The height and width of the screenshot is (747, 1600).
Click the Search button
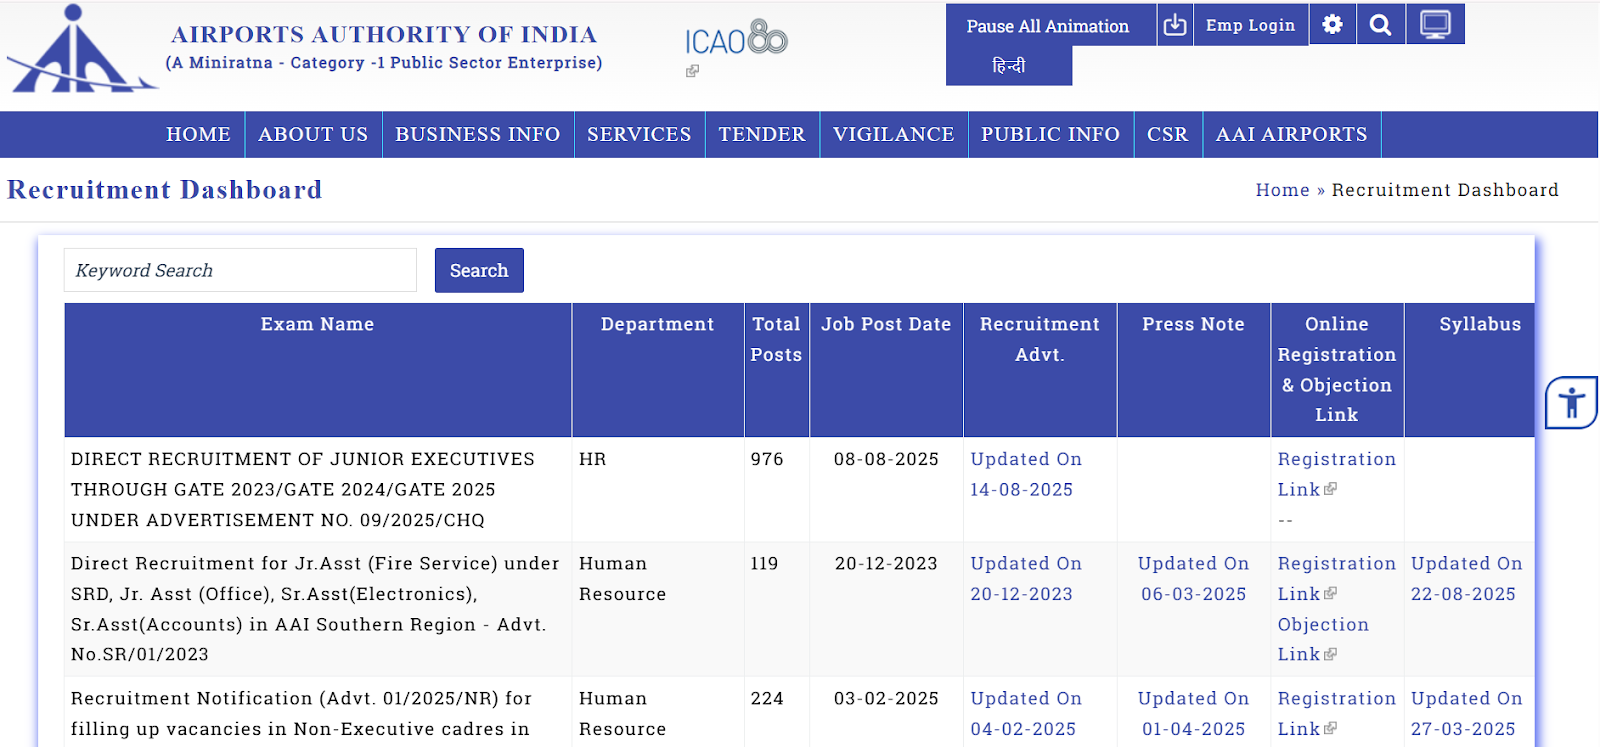pos(479,270)
